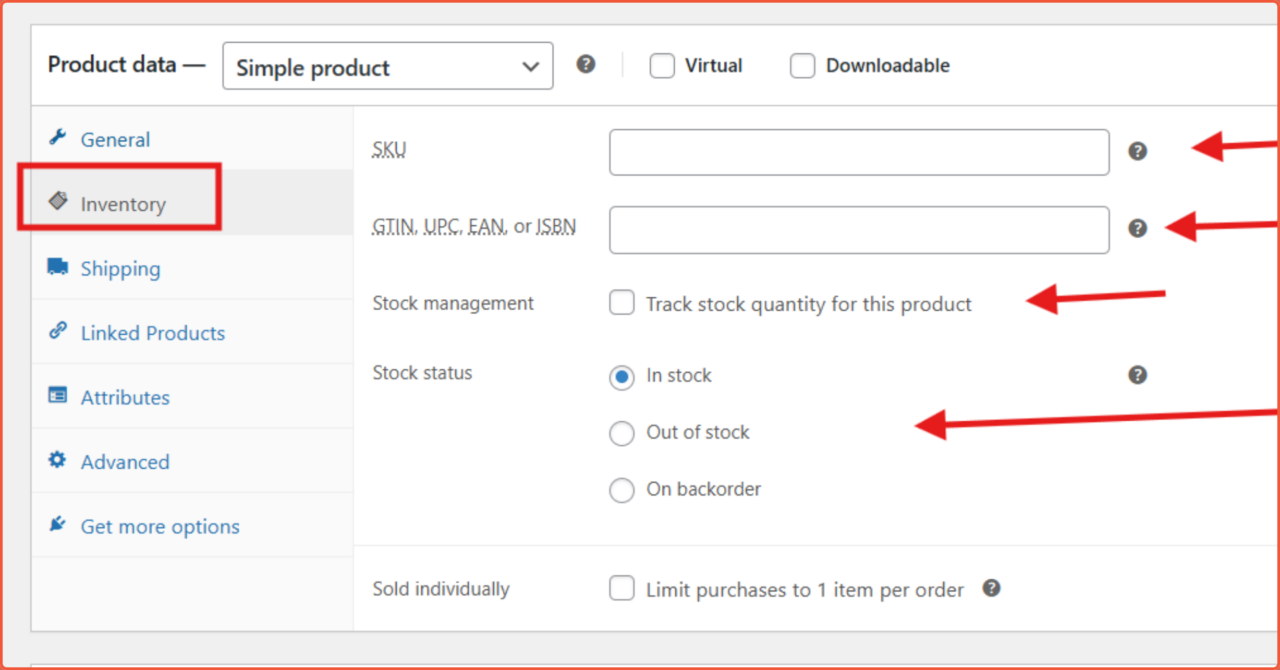Choose On backorder as stock status

pos(621,490)
